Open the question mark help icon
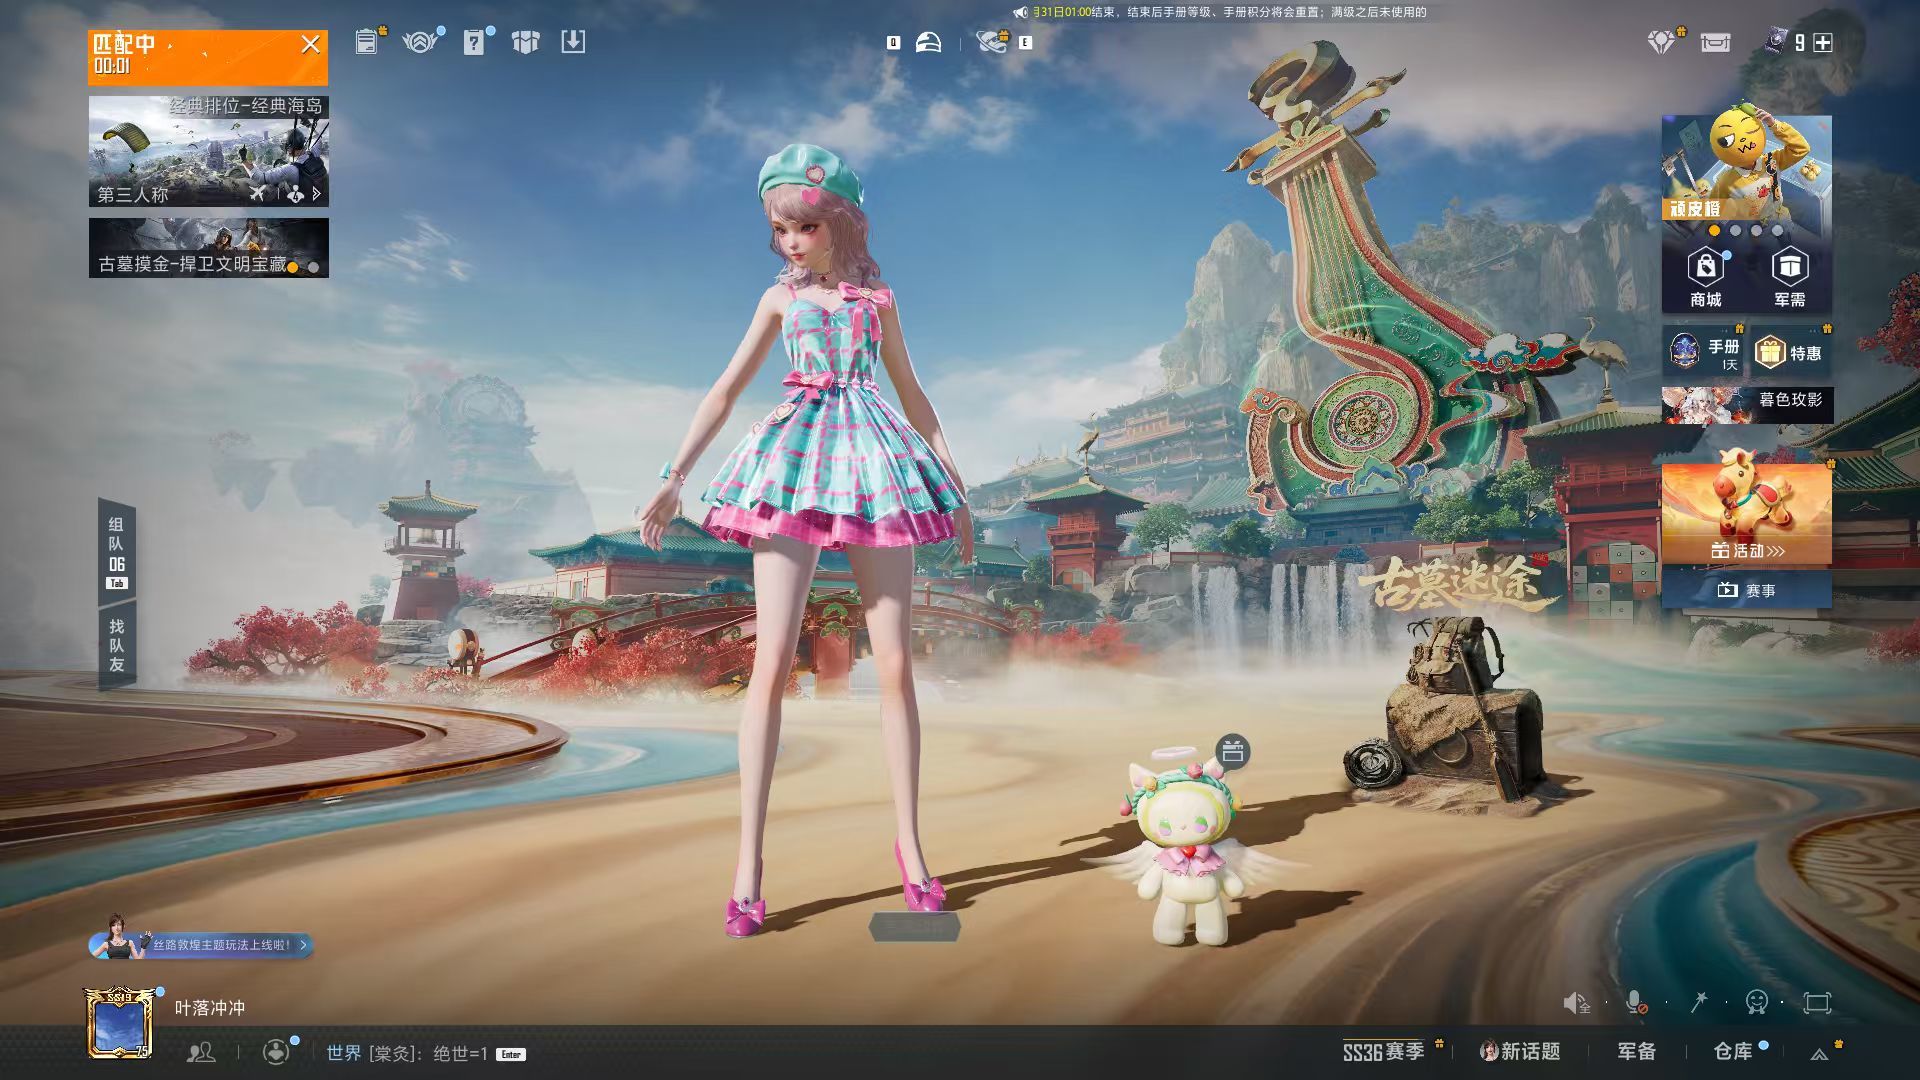Screen dimensions: 1920x1080 click(x=474, y=42)
